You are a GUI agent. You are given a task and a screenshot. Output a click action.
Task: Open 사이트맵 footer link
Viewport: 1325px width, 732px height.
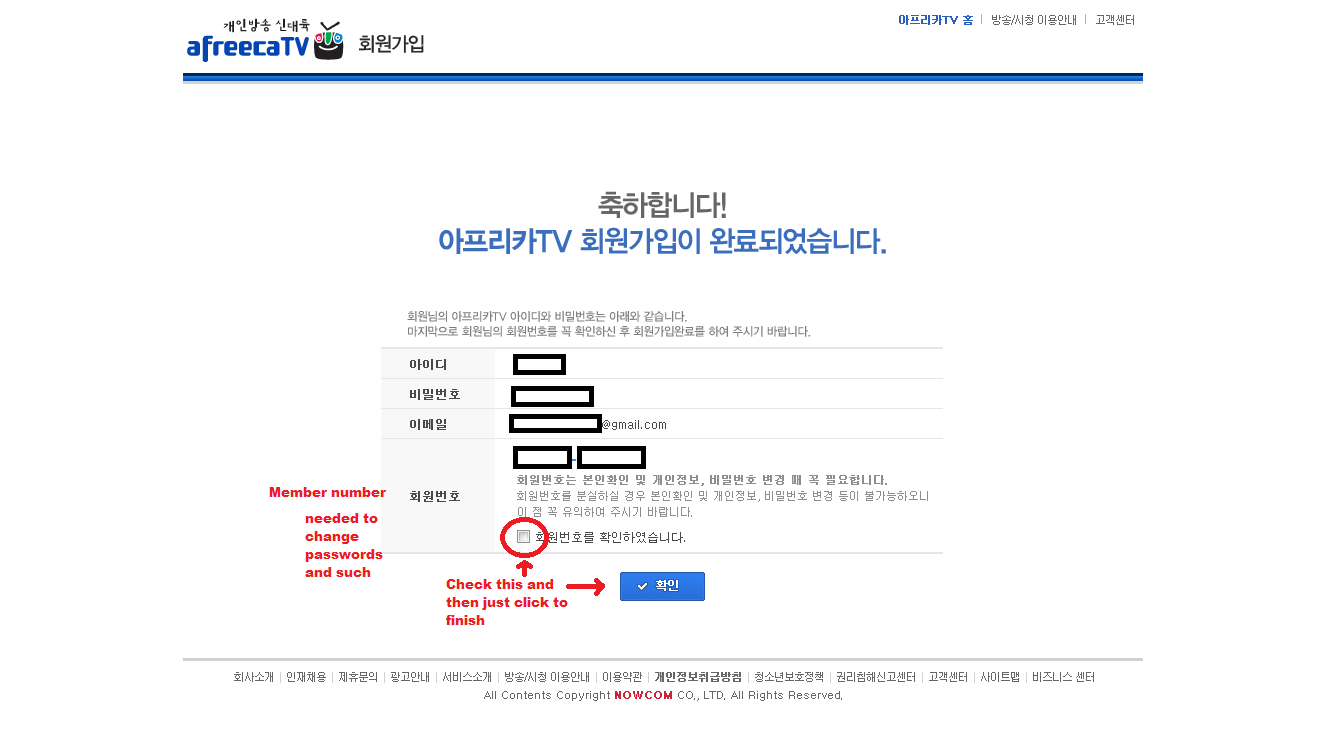(x=1000, y=677)
